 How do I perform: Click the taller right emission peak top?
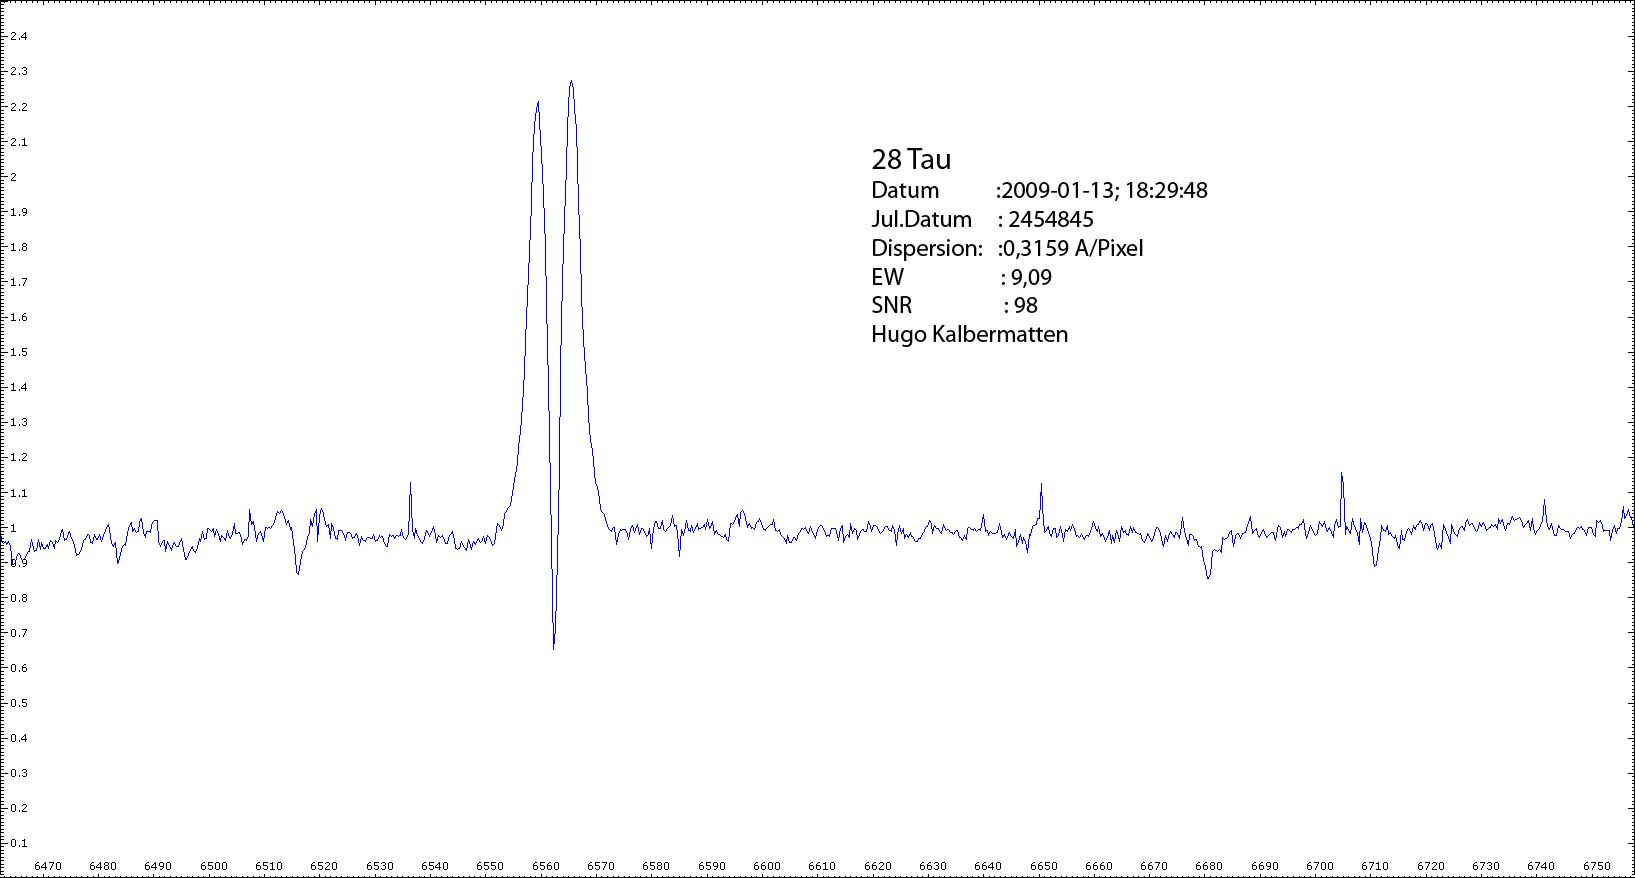tap(571, 83)
